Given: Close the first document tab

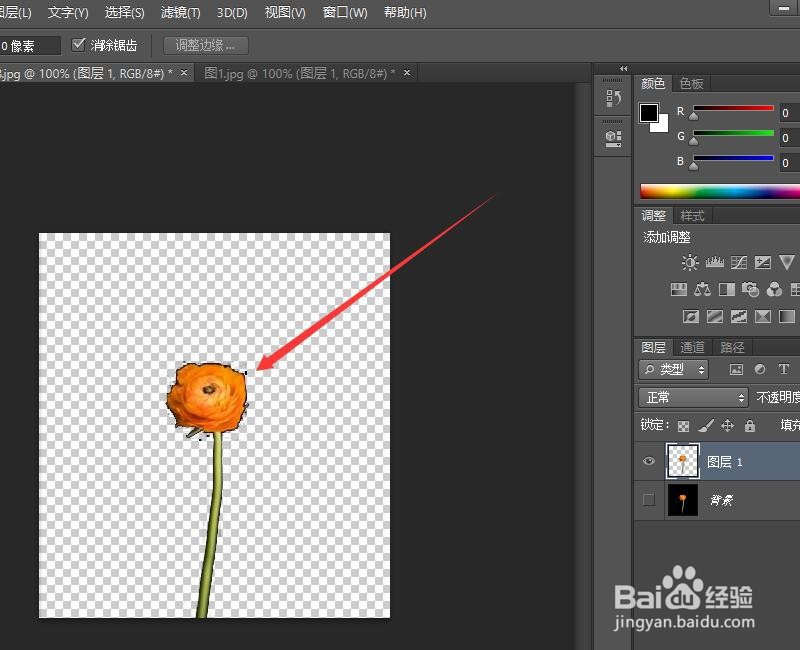Looking at the screenshot, I should (184, 73).
